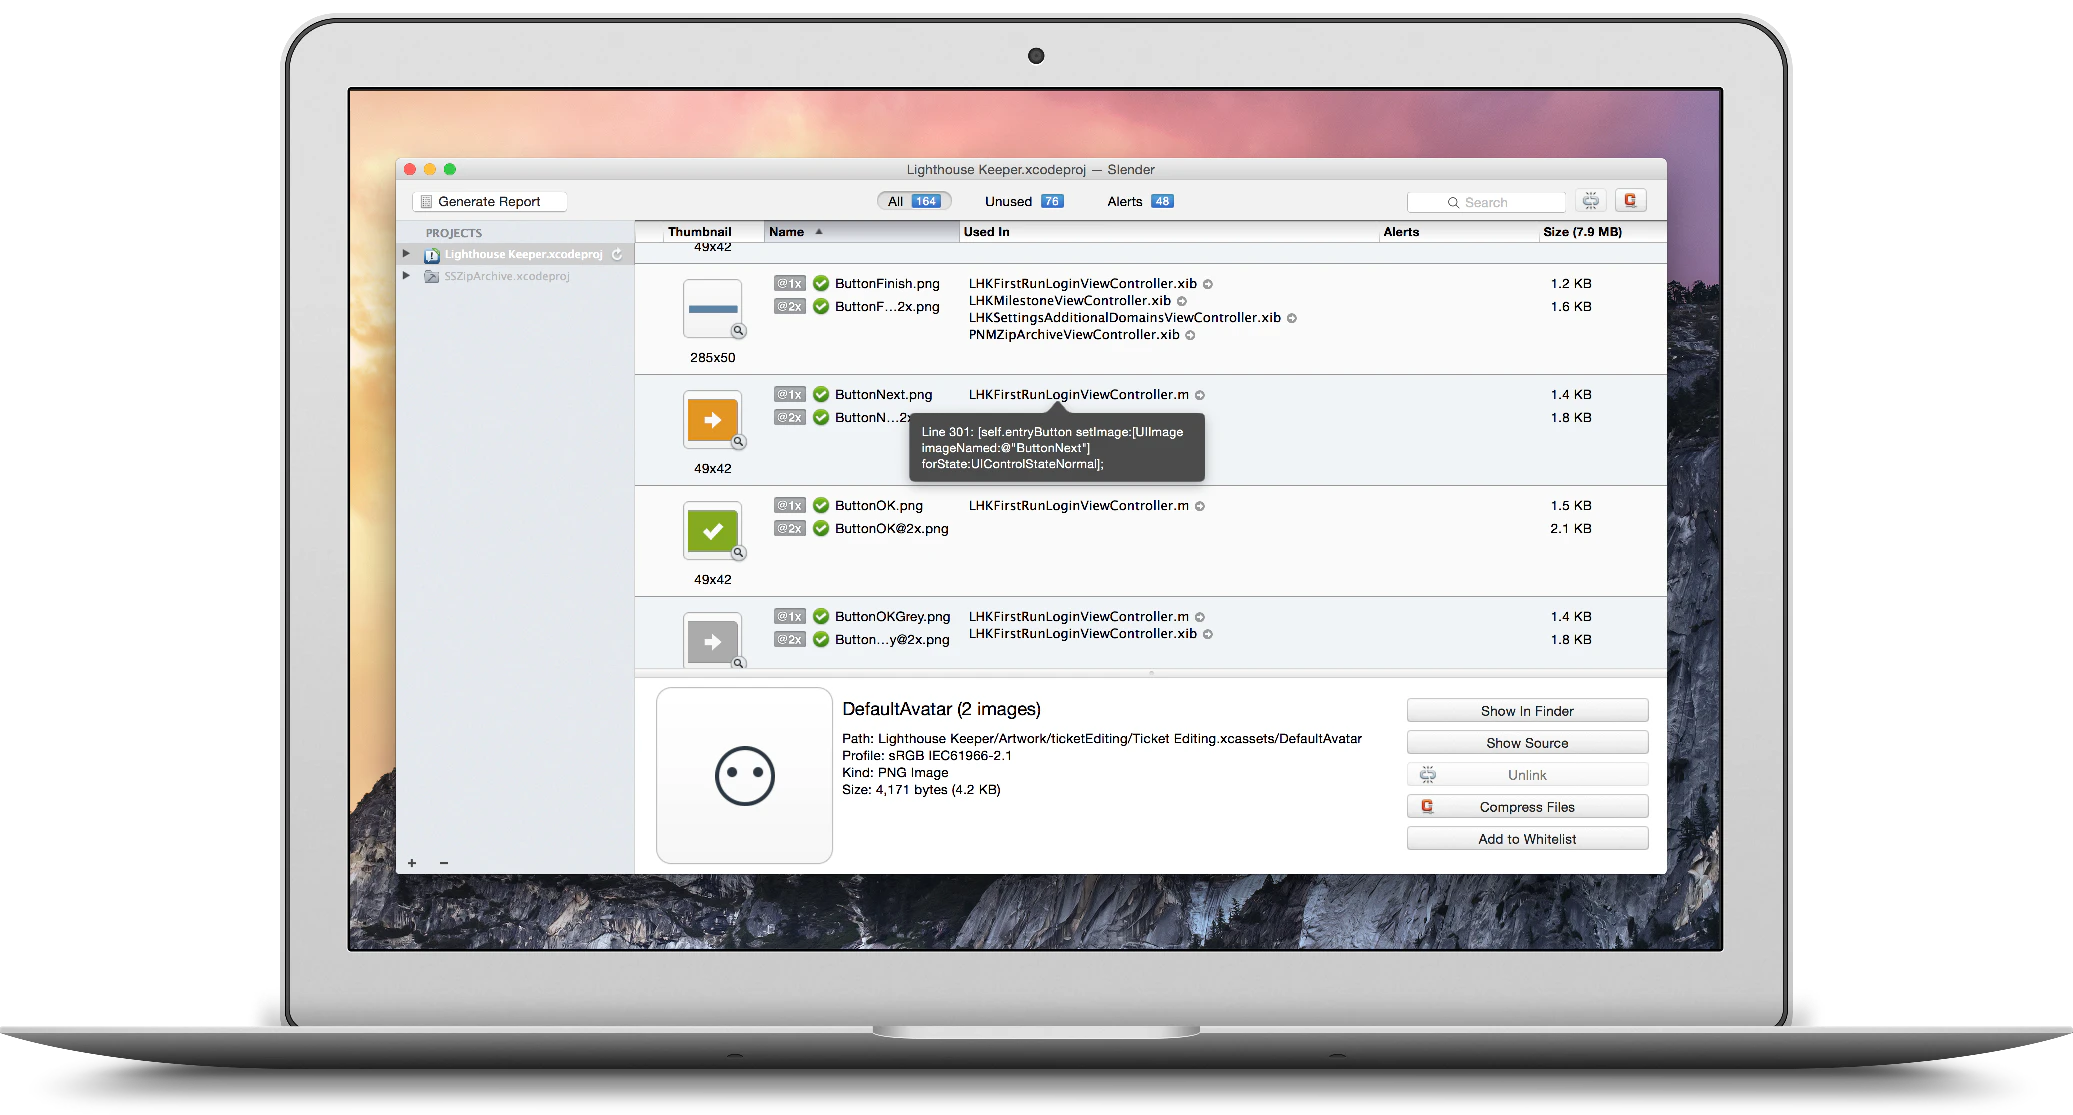The height and width of the screenshot is (1115, 2073).
Task: Click the plus icon to add a project
Action: [x=412, y=863]
